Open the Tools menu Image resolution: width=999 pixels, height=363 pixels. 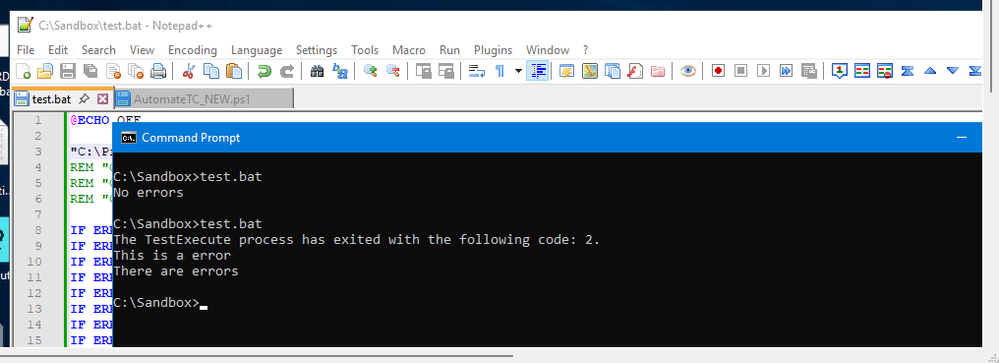click(365, 50)
